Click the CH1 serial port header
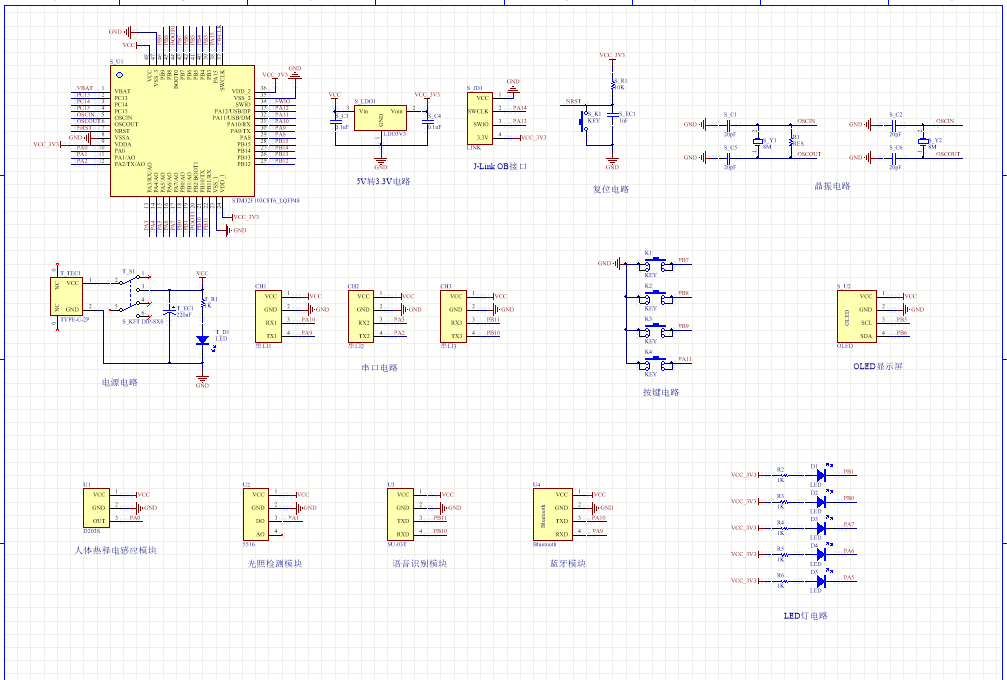The image size is (1007, 680). [x=268, y=314]
